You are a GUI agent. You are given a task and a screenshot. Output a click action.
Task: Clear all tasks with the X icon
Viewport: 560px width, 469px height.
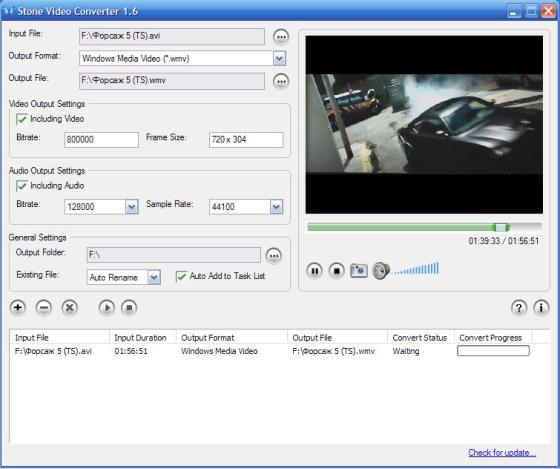70,308
